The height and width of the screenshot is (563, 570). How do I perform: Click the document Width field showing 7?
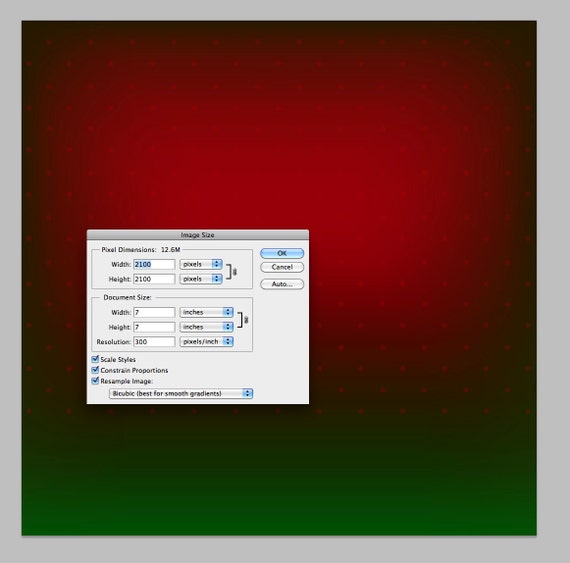coord(154,312)
